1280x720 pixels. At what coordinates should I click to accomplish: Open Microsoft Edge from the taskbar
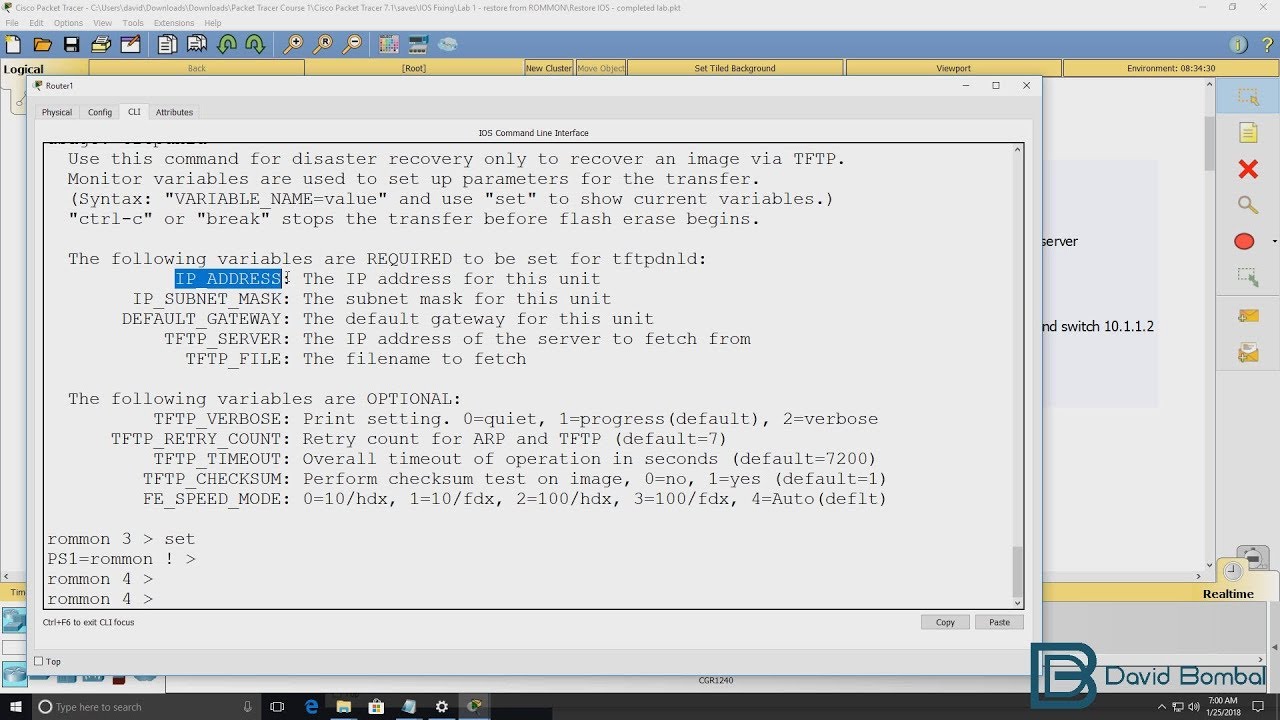(x=311, y=706)
